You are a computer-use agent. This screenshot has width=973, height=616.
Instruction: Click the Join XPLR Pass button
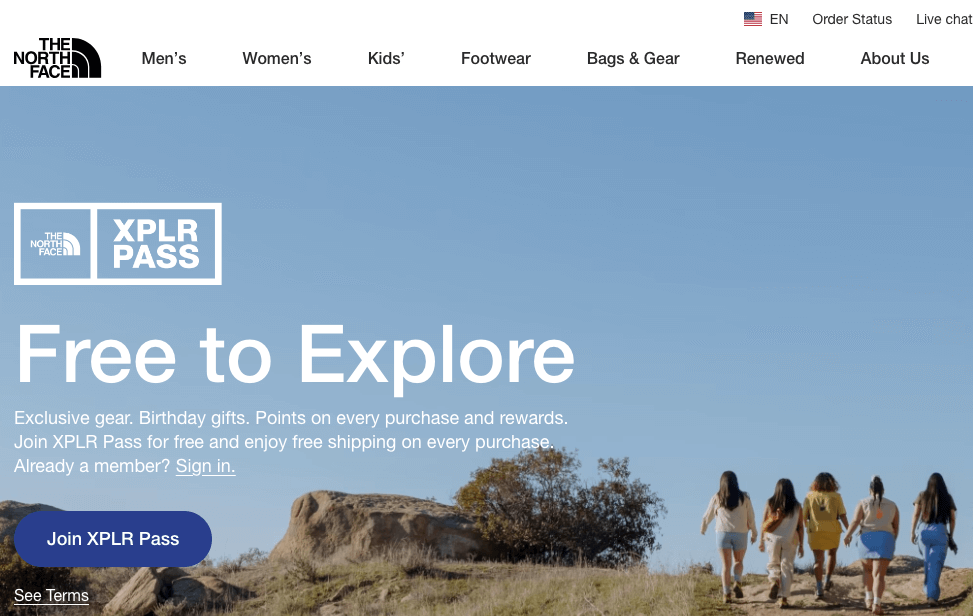[x=113, y=538]
